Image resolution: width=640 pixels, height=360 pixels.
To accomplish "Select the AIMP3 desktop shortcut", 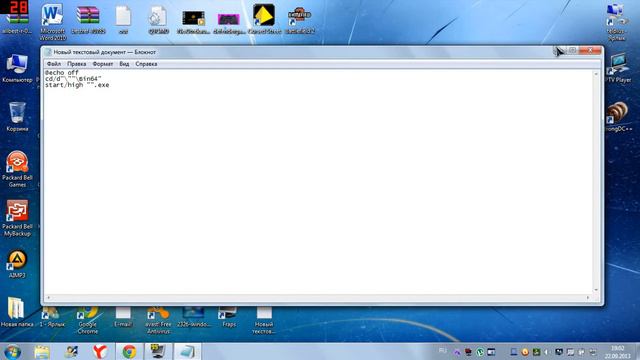I will (x=17, y=264).
